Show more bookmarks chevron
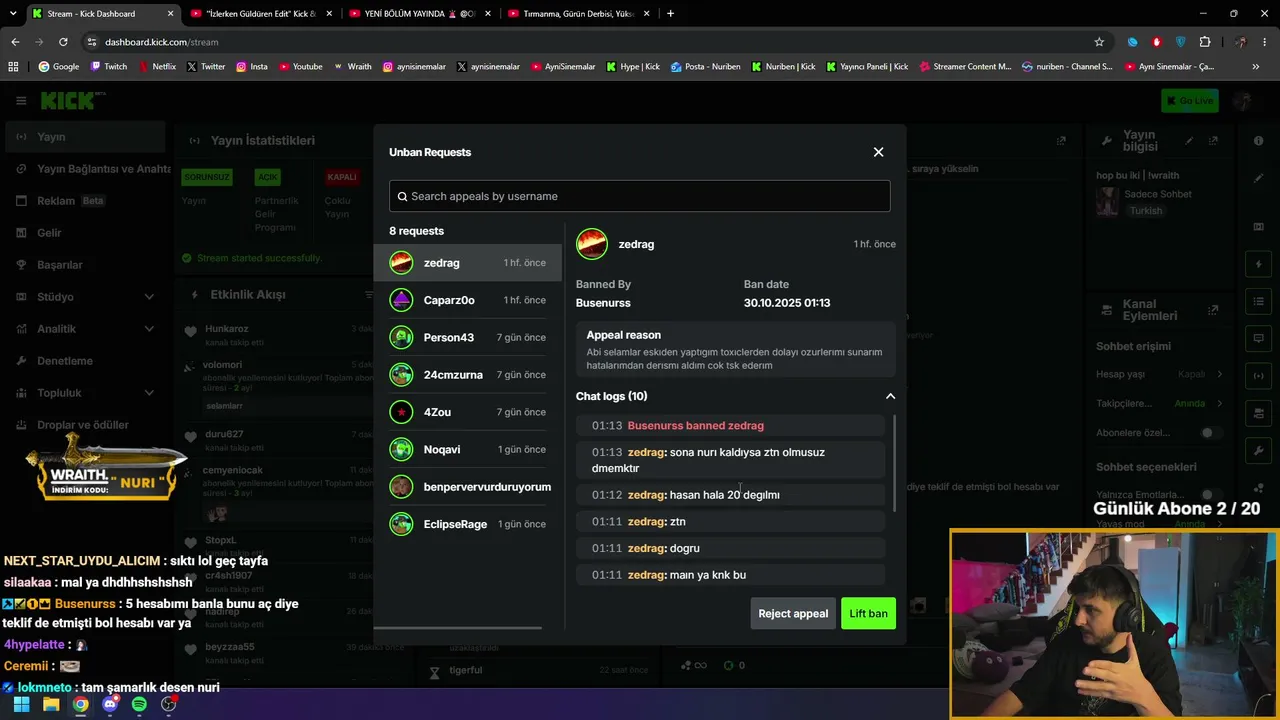This screenshot has height=720, width=1280. [1256, 67]
